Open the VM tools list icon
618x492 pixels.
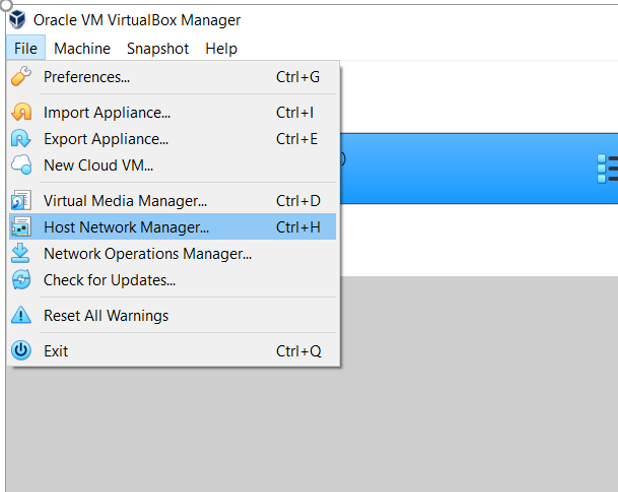[x=607, y=169]
